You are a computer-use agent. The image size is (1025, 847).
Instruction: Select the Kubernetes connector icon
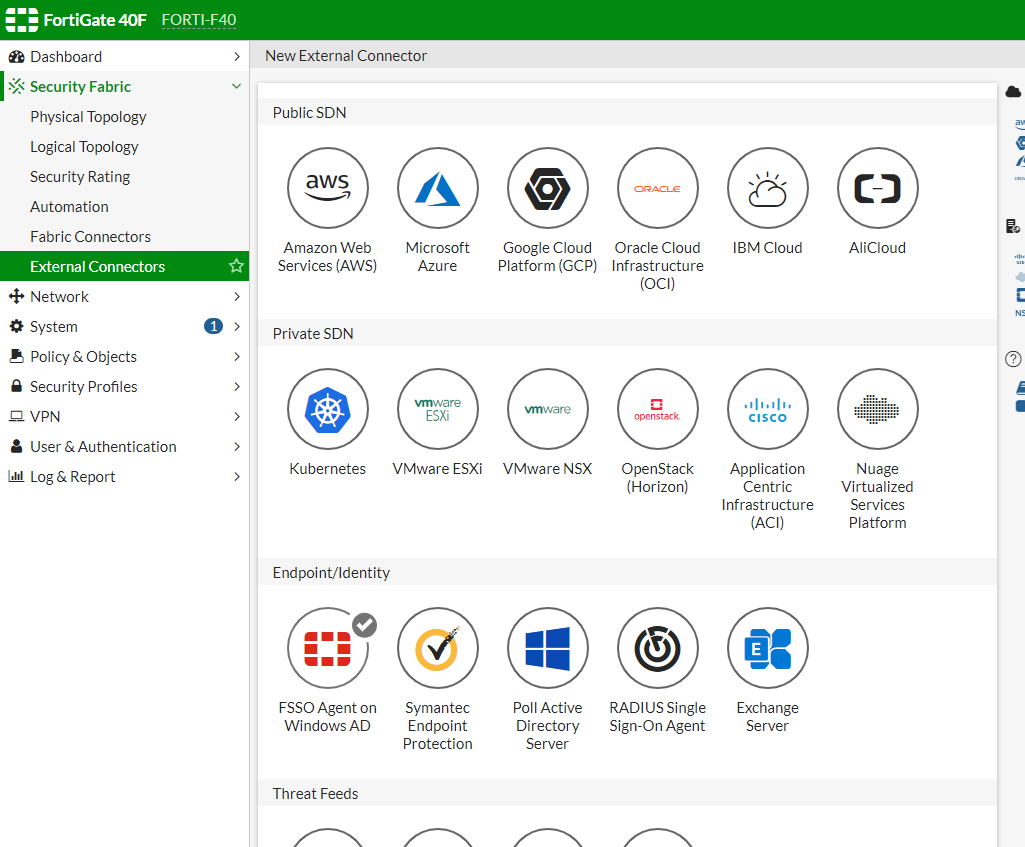pos(328,409)
